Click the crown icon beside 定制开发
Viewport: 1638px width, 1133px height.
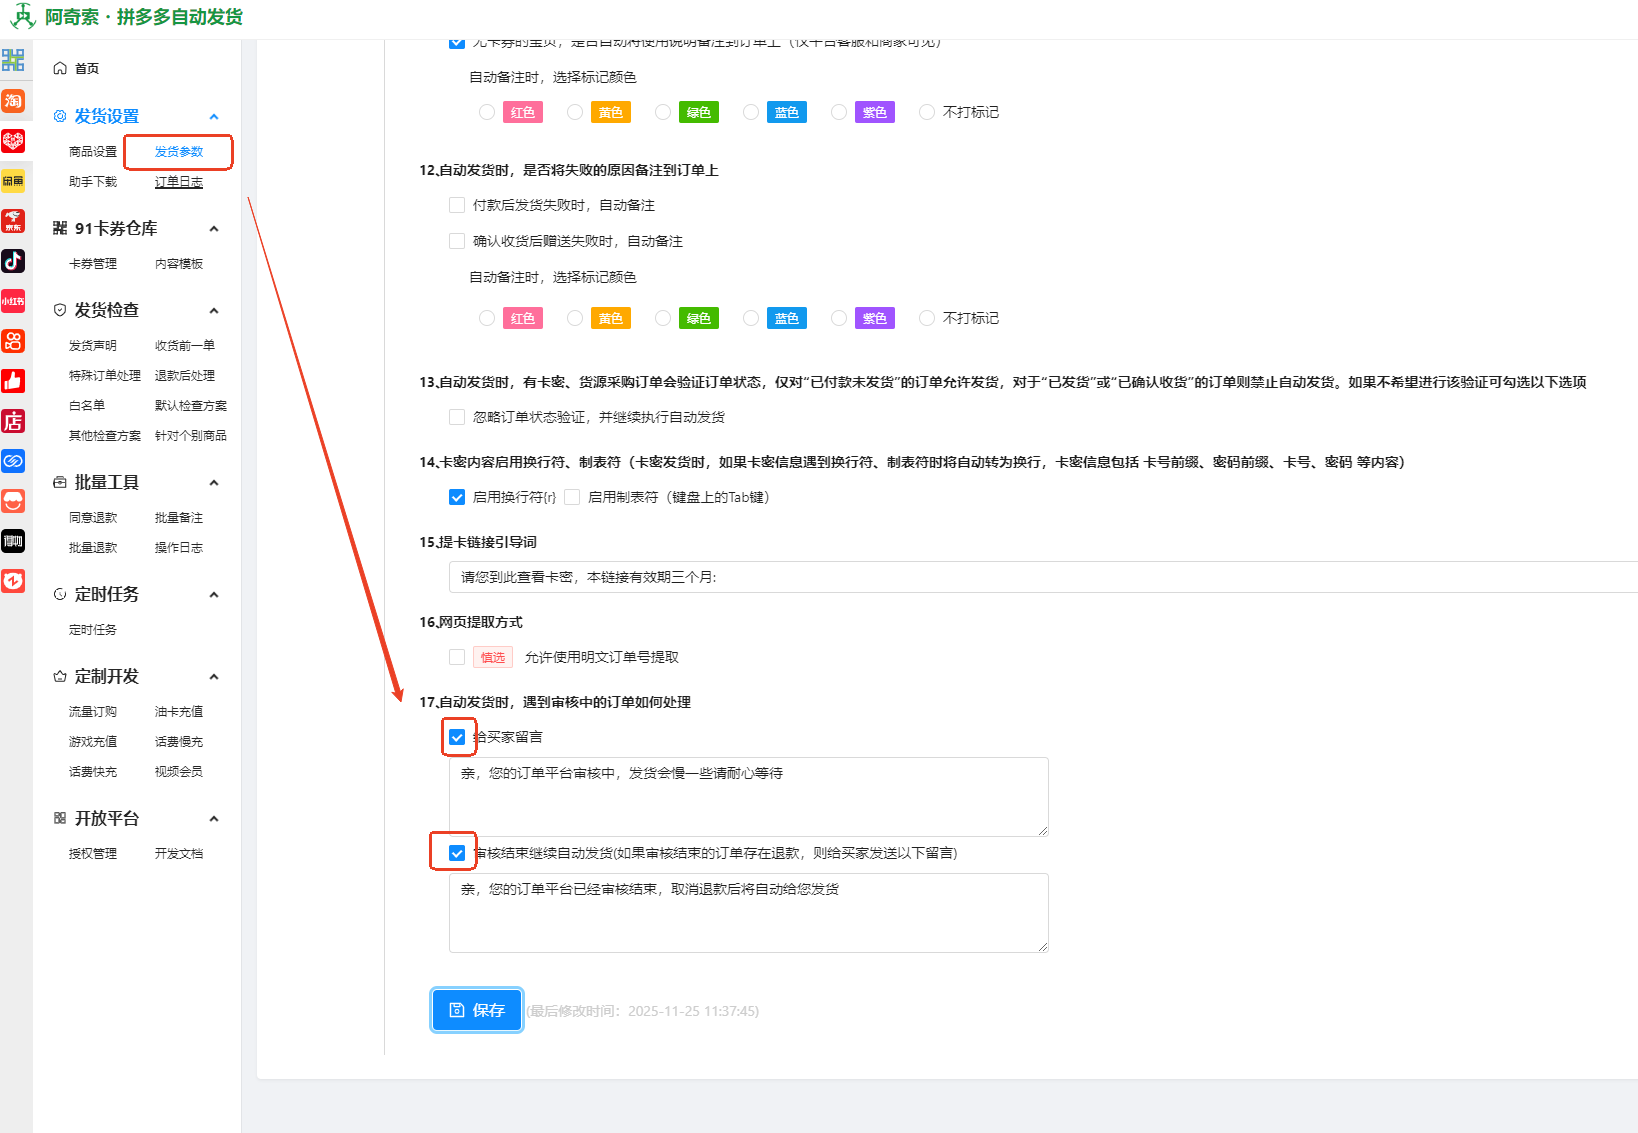point(60,676)
